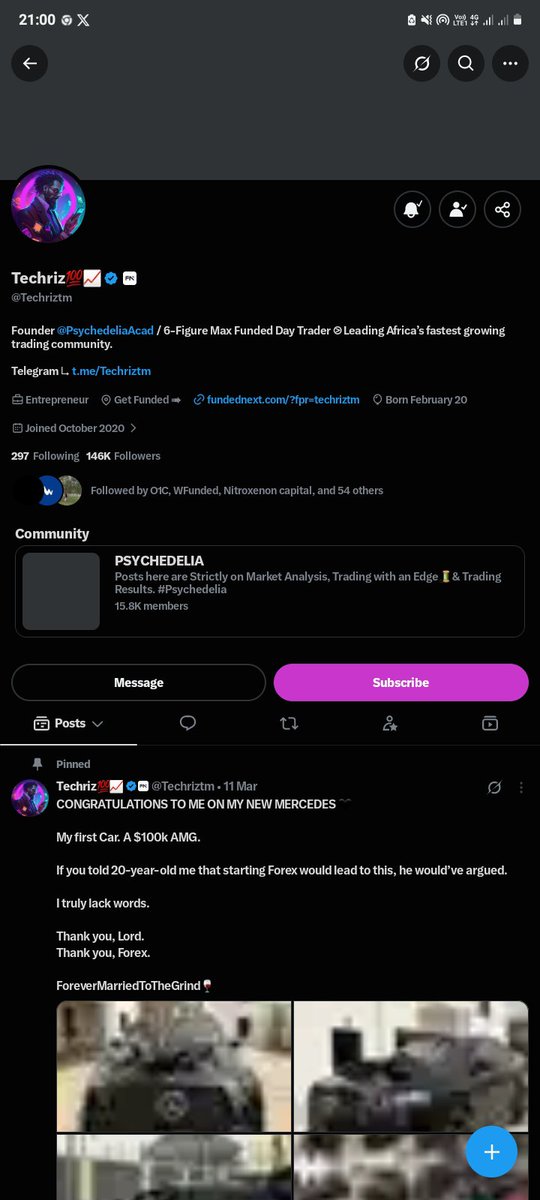Open the Grok icon in the profile header

click(422, 63)
